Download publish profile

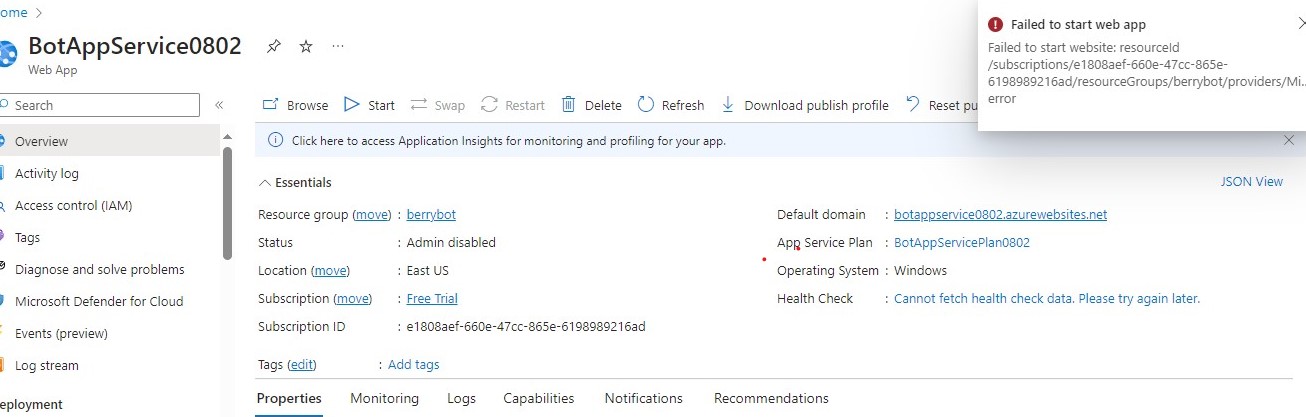804,105
